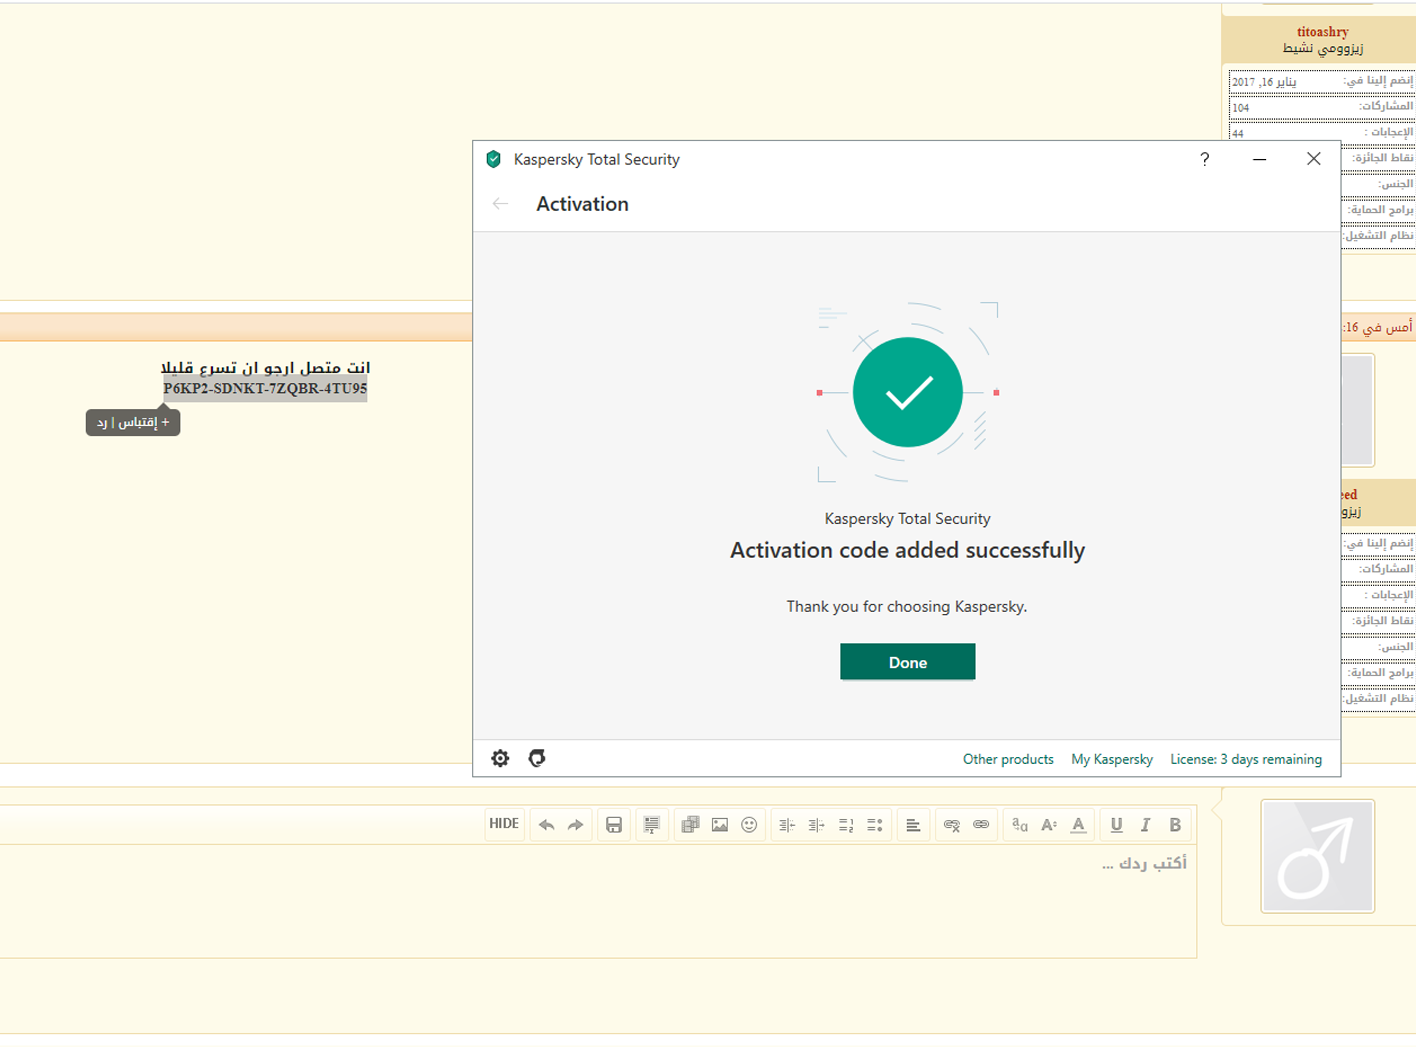Click the indent icon in editor toolbar

pos(816,825)
